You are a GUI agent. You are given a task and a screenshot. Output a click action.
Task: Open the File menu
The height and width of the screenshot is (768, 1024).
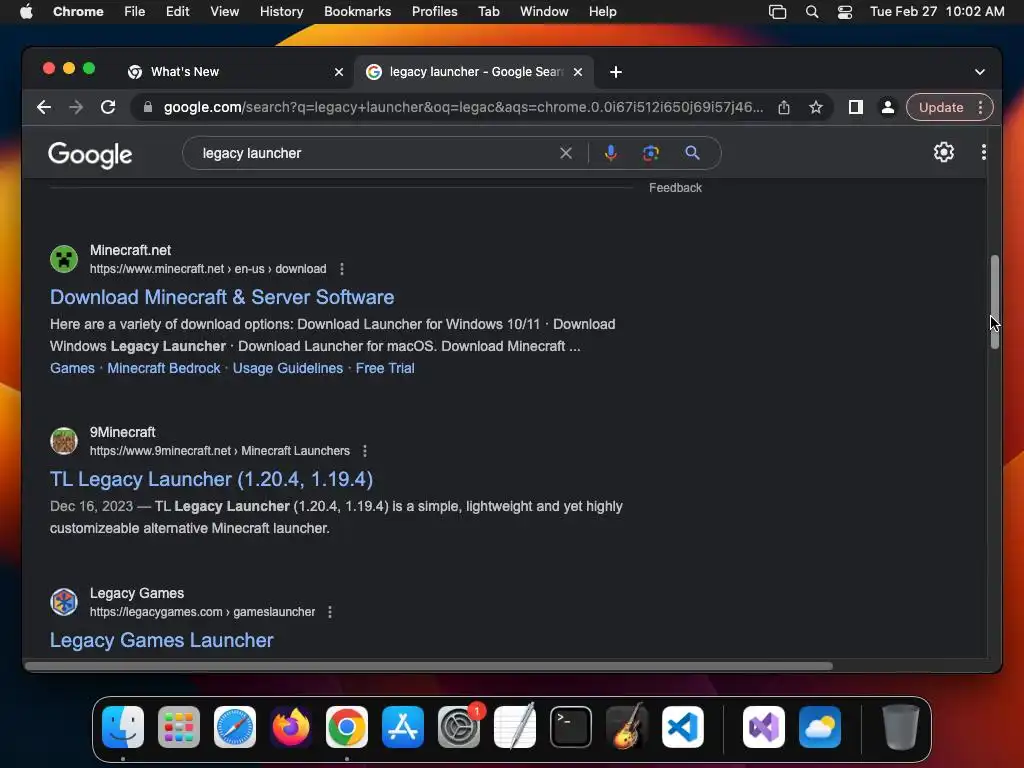(135, 12)
